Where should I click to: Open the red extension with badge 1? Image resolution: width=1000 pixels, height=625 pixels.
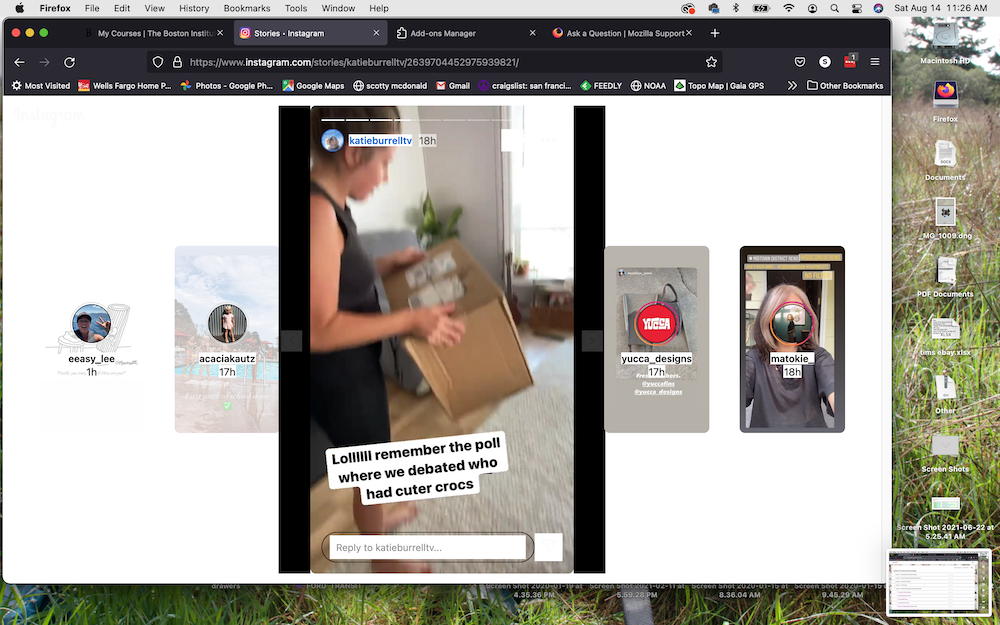tap(850, 62)
